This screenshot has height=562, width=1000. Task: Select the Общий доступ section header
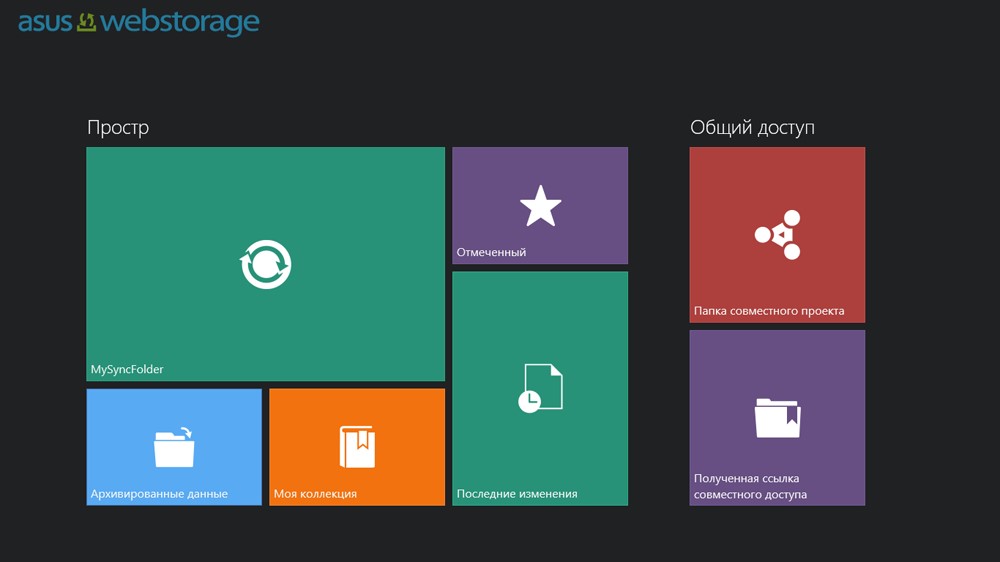(x=753, y=128)
